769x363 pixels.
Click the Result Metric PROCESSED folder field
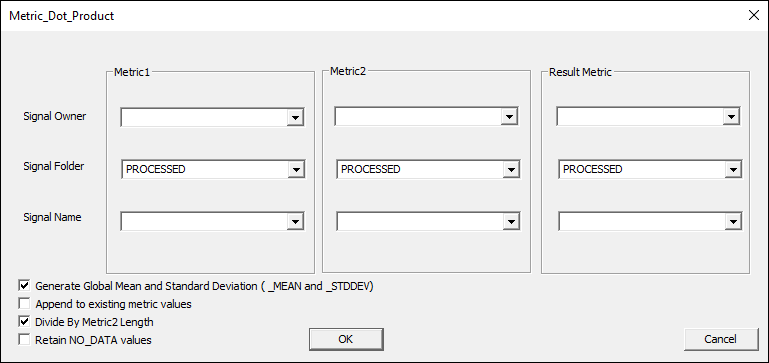pos(641,170)
